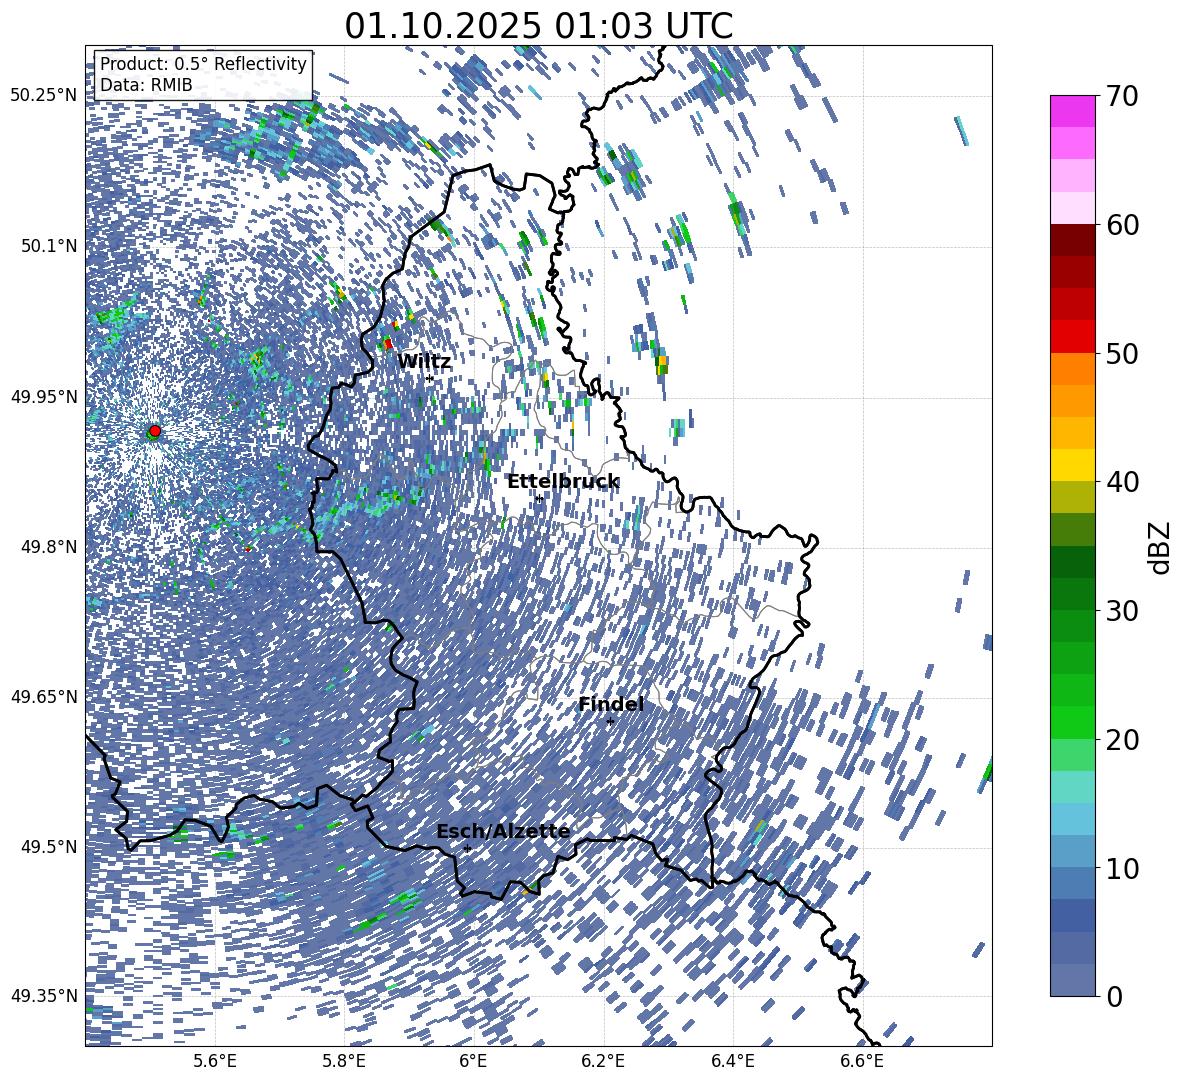Viewport: 1184px width, 1081px height.
Task: Click the 0 tick on colorbar
Action: [1114, 996]
